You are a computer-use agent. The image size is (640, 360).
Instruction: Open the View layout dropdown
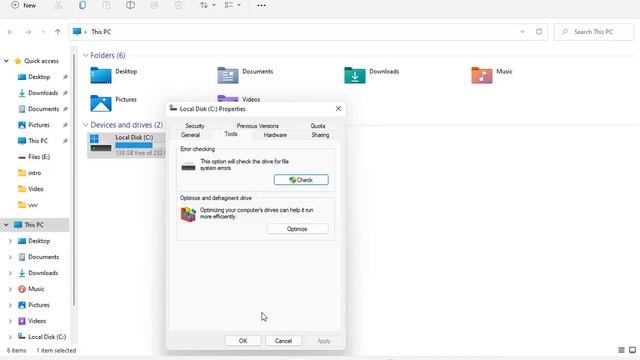tap(232, 5)
